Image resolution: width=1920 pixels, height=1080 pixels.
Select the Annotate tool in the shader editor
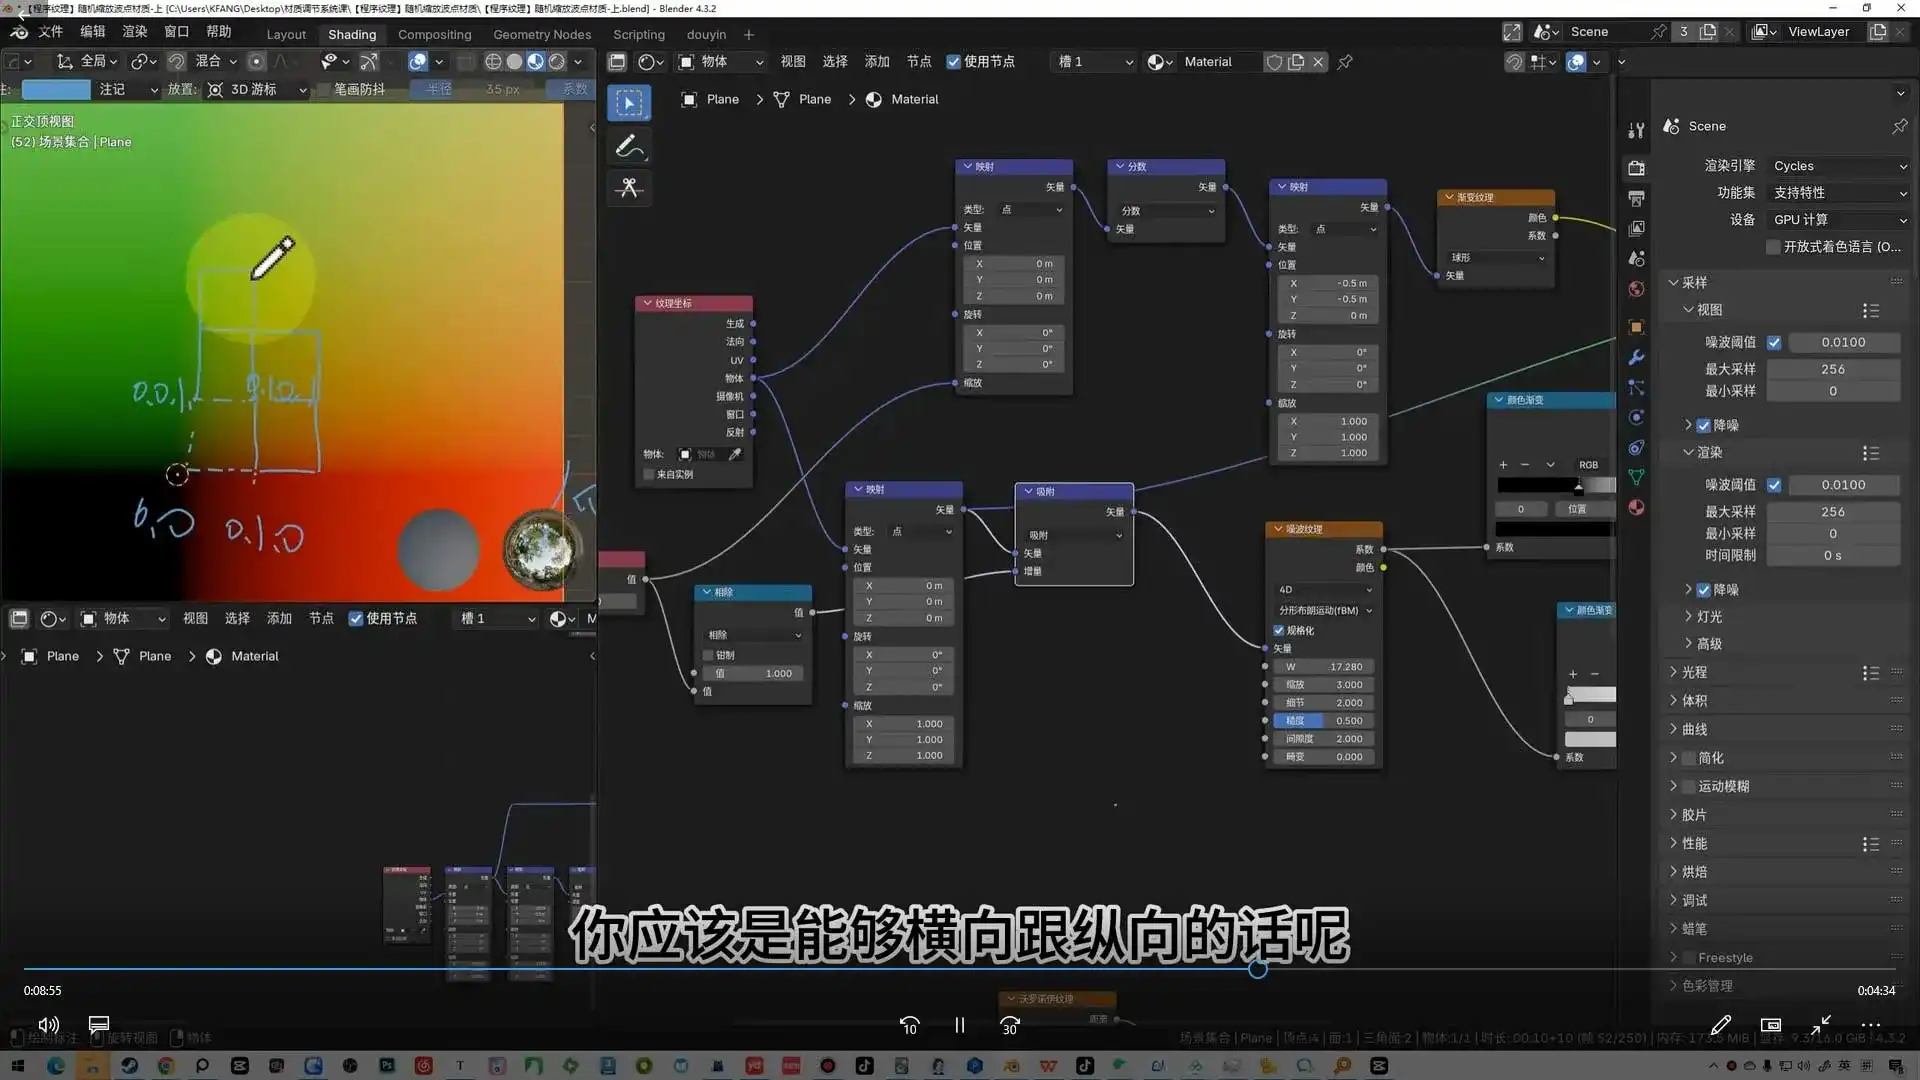click(629, 146)
